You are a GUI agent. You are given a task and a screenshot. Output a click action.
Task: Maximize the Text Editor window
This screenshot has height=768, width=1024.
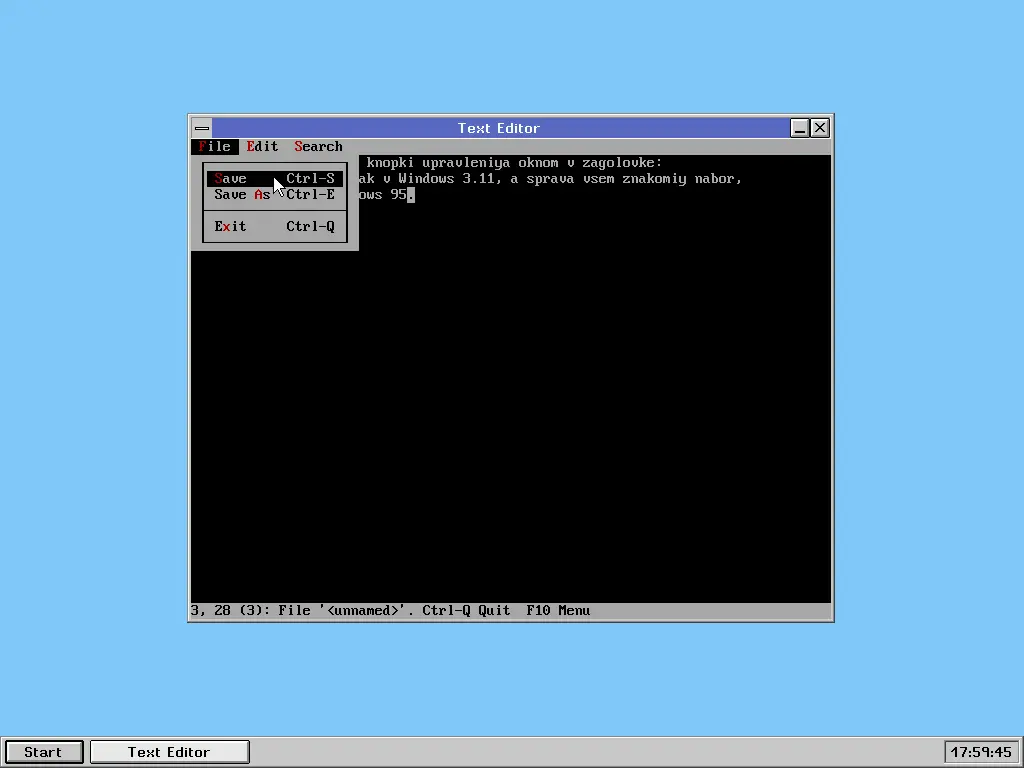click(x=800, y=128)
